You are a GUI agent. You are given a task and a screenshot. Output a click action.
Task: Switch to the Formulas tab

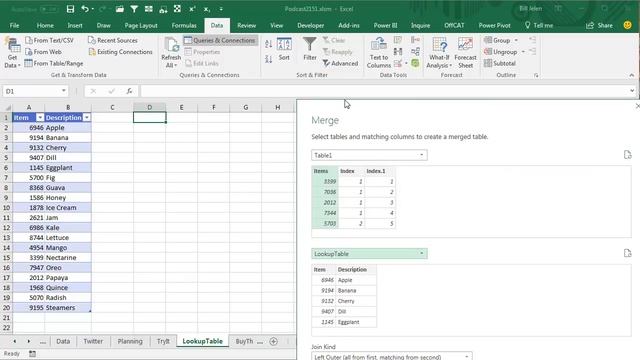pyautogui.click(x=184, y=25)
